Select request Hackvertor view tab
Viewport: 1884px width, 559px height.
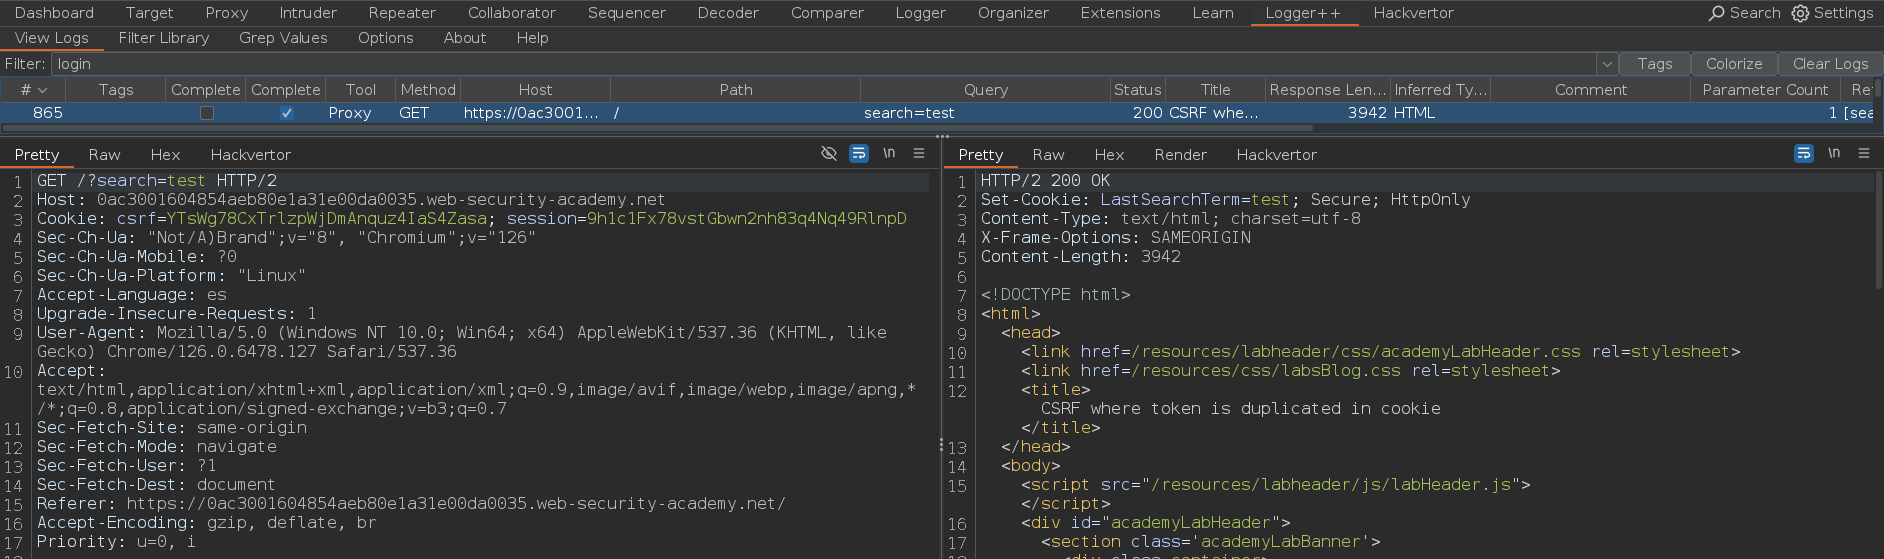tap(250, 155)
